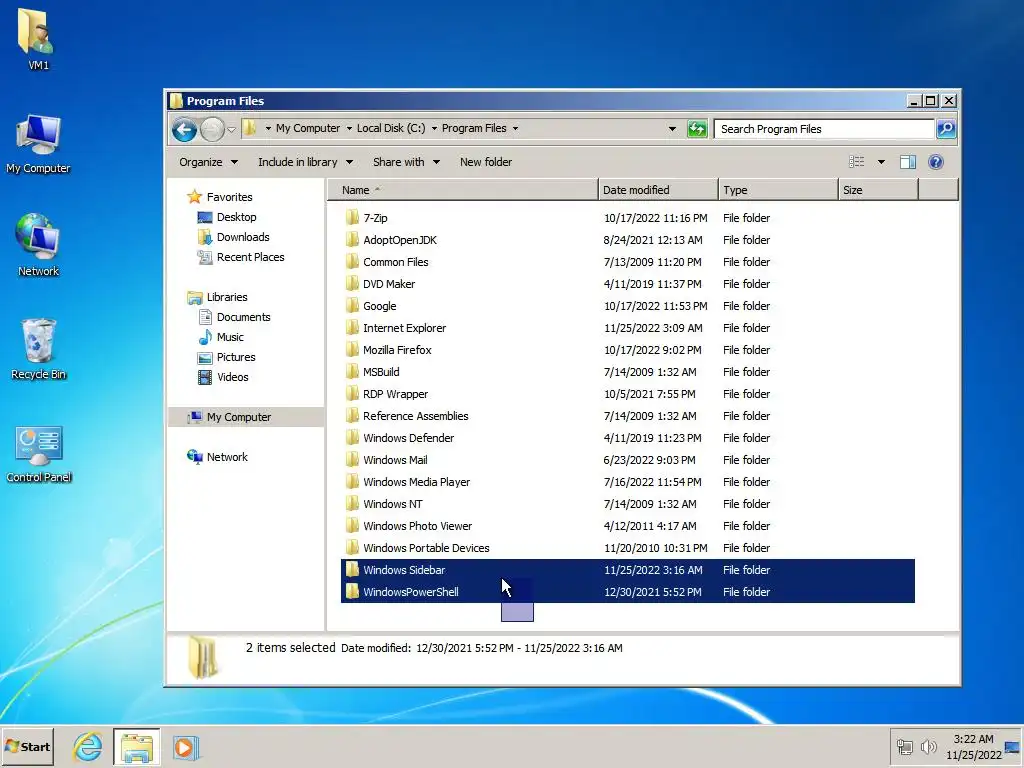Select the 7-Zip folder icon
This screenshot has height=768, width=1024.
pyautogui.click(x=352, y=217)
